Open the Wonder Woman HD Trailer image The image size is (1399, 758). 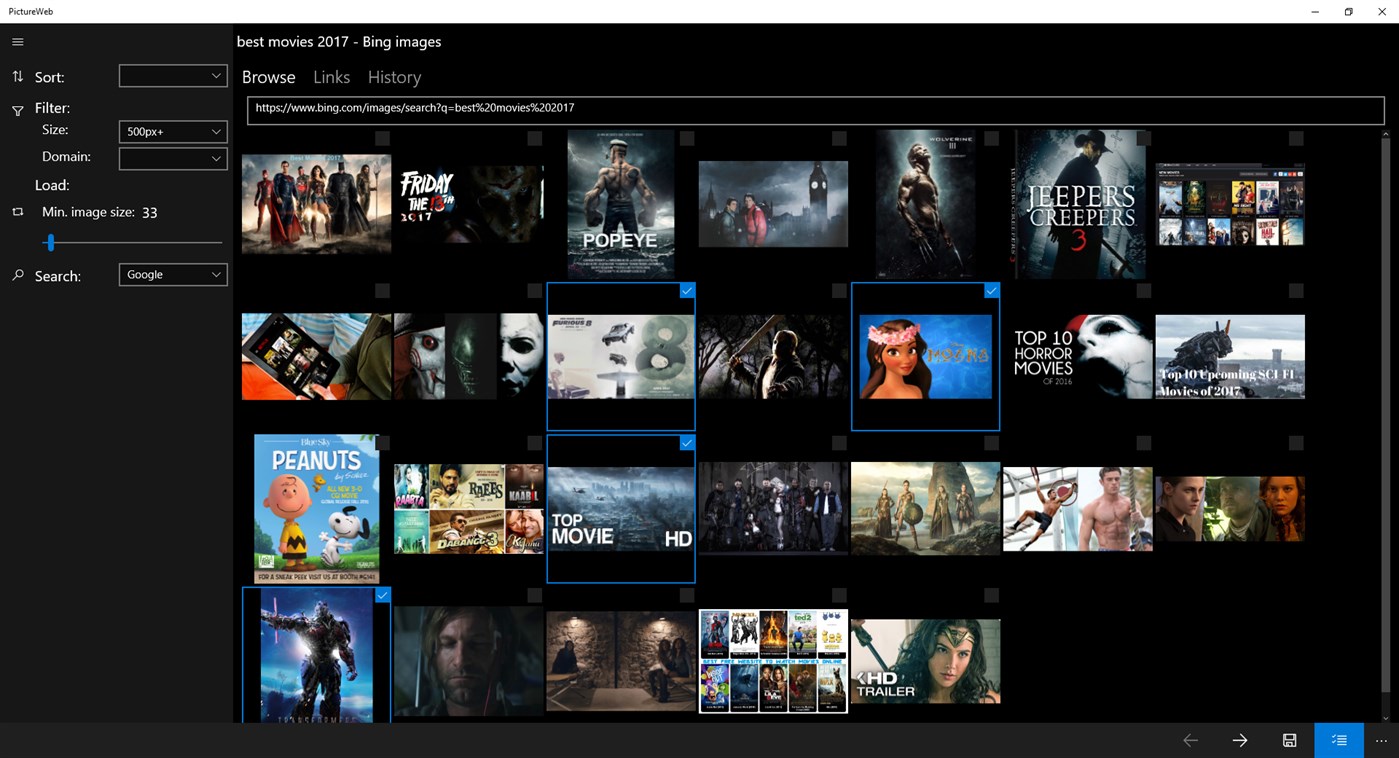(925, 661)
